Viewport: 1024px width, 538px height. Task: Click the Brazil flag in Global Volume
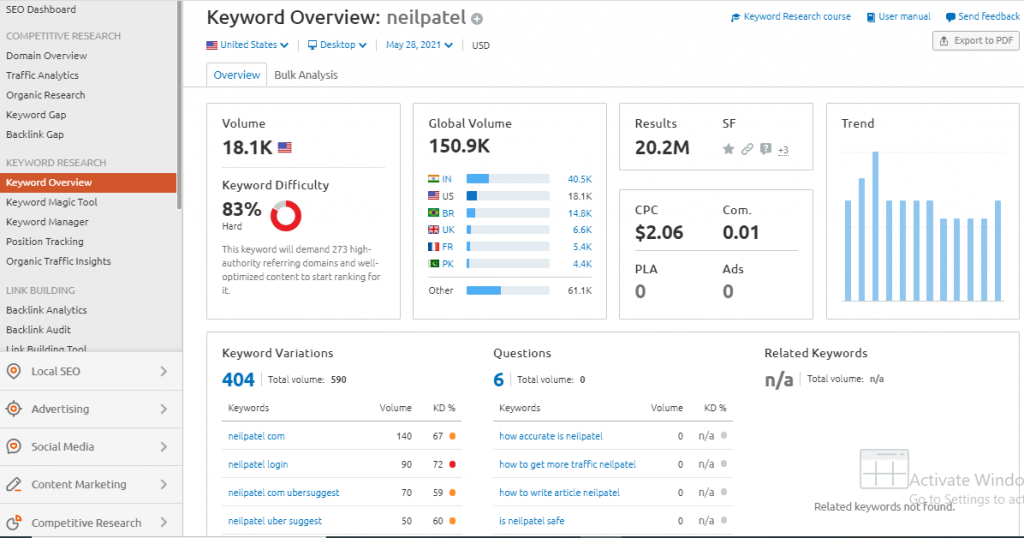pyautogui.click(x=434, y=213)
